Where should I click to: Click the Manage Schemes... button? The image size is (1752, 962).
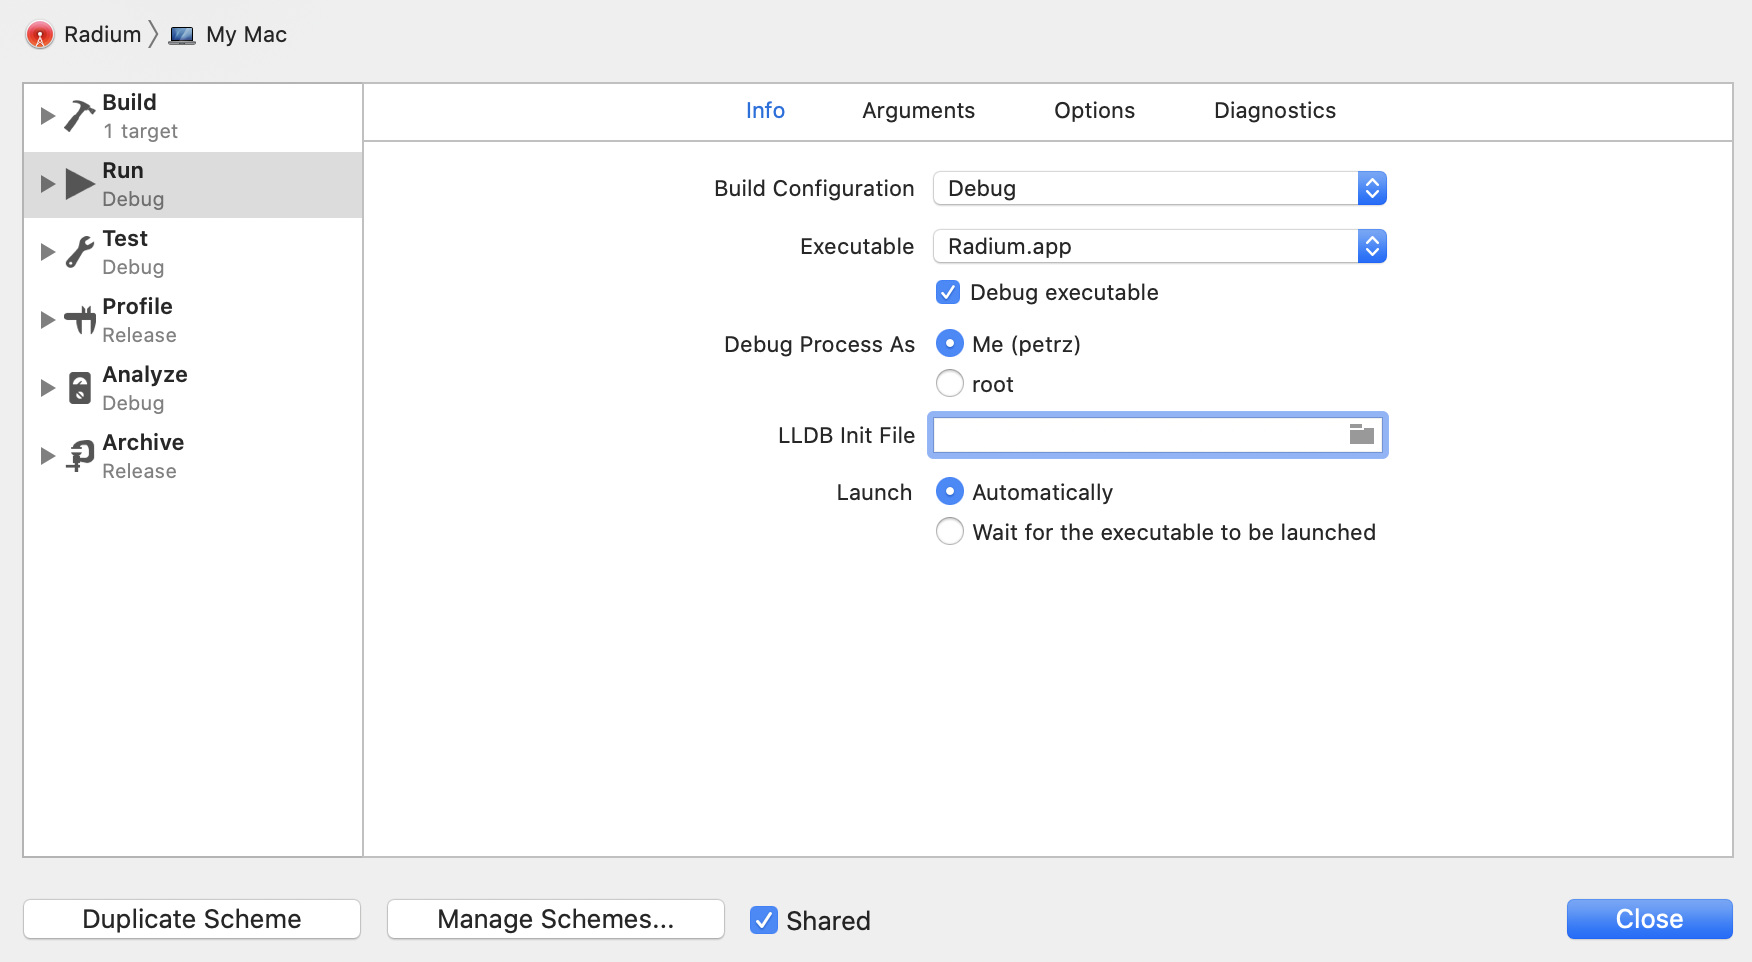pyautogui.click(x=556, y=919)
